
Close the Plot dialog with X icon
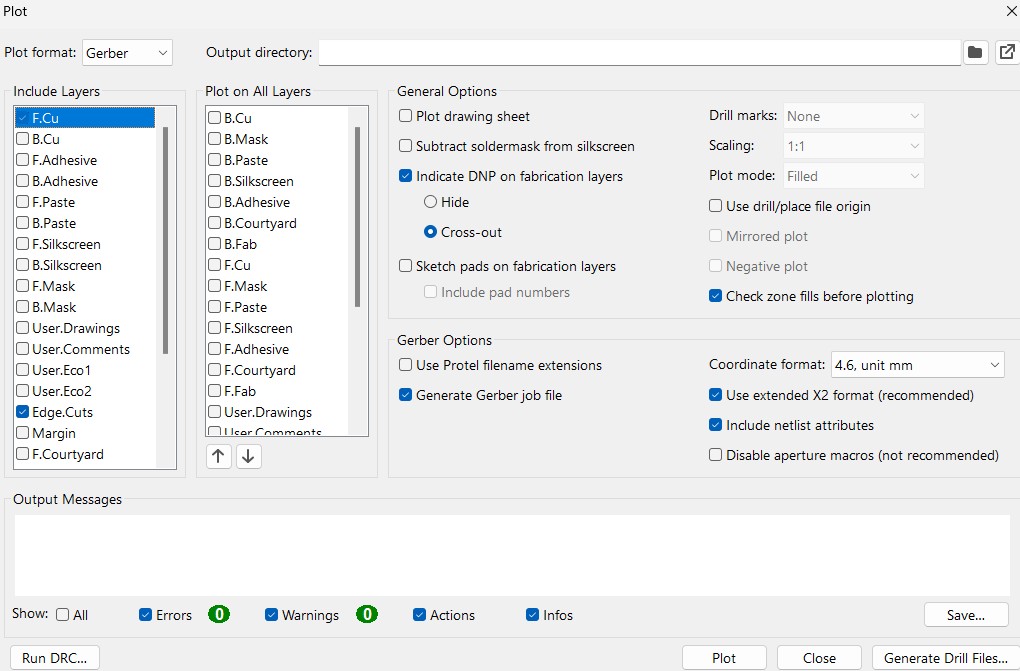point(1009,11)
